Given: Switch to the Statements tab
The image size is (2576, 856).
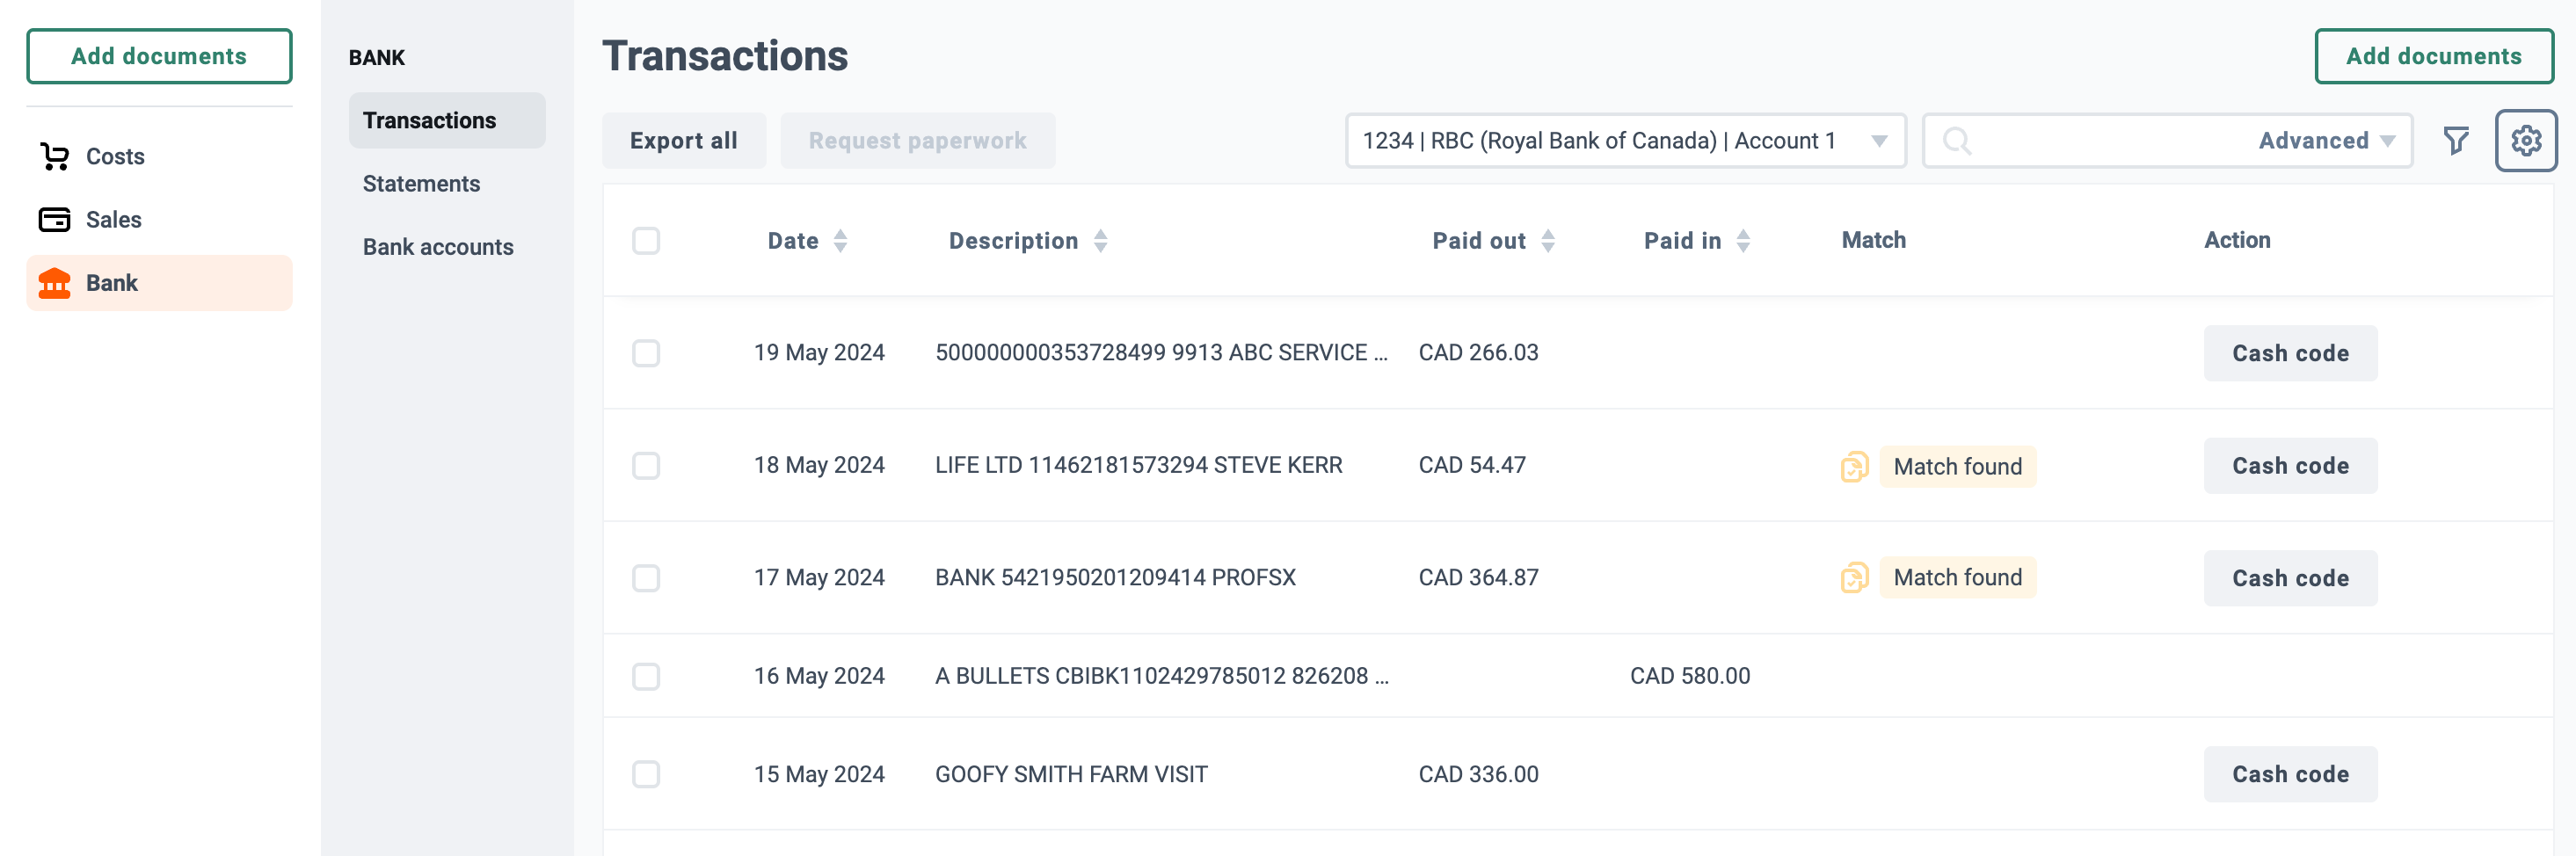Looking at the screenshot, I should pyautogui.click(x=421, y=184).
